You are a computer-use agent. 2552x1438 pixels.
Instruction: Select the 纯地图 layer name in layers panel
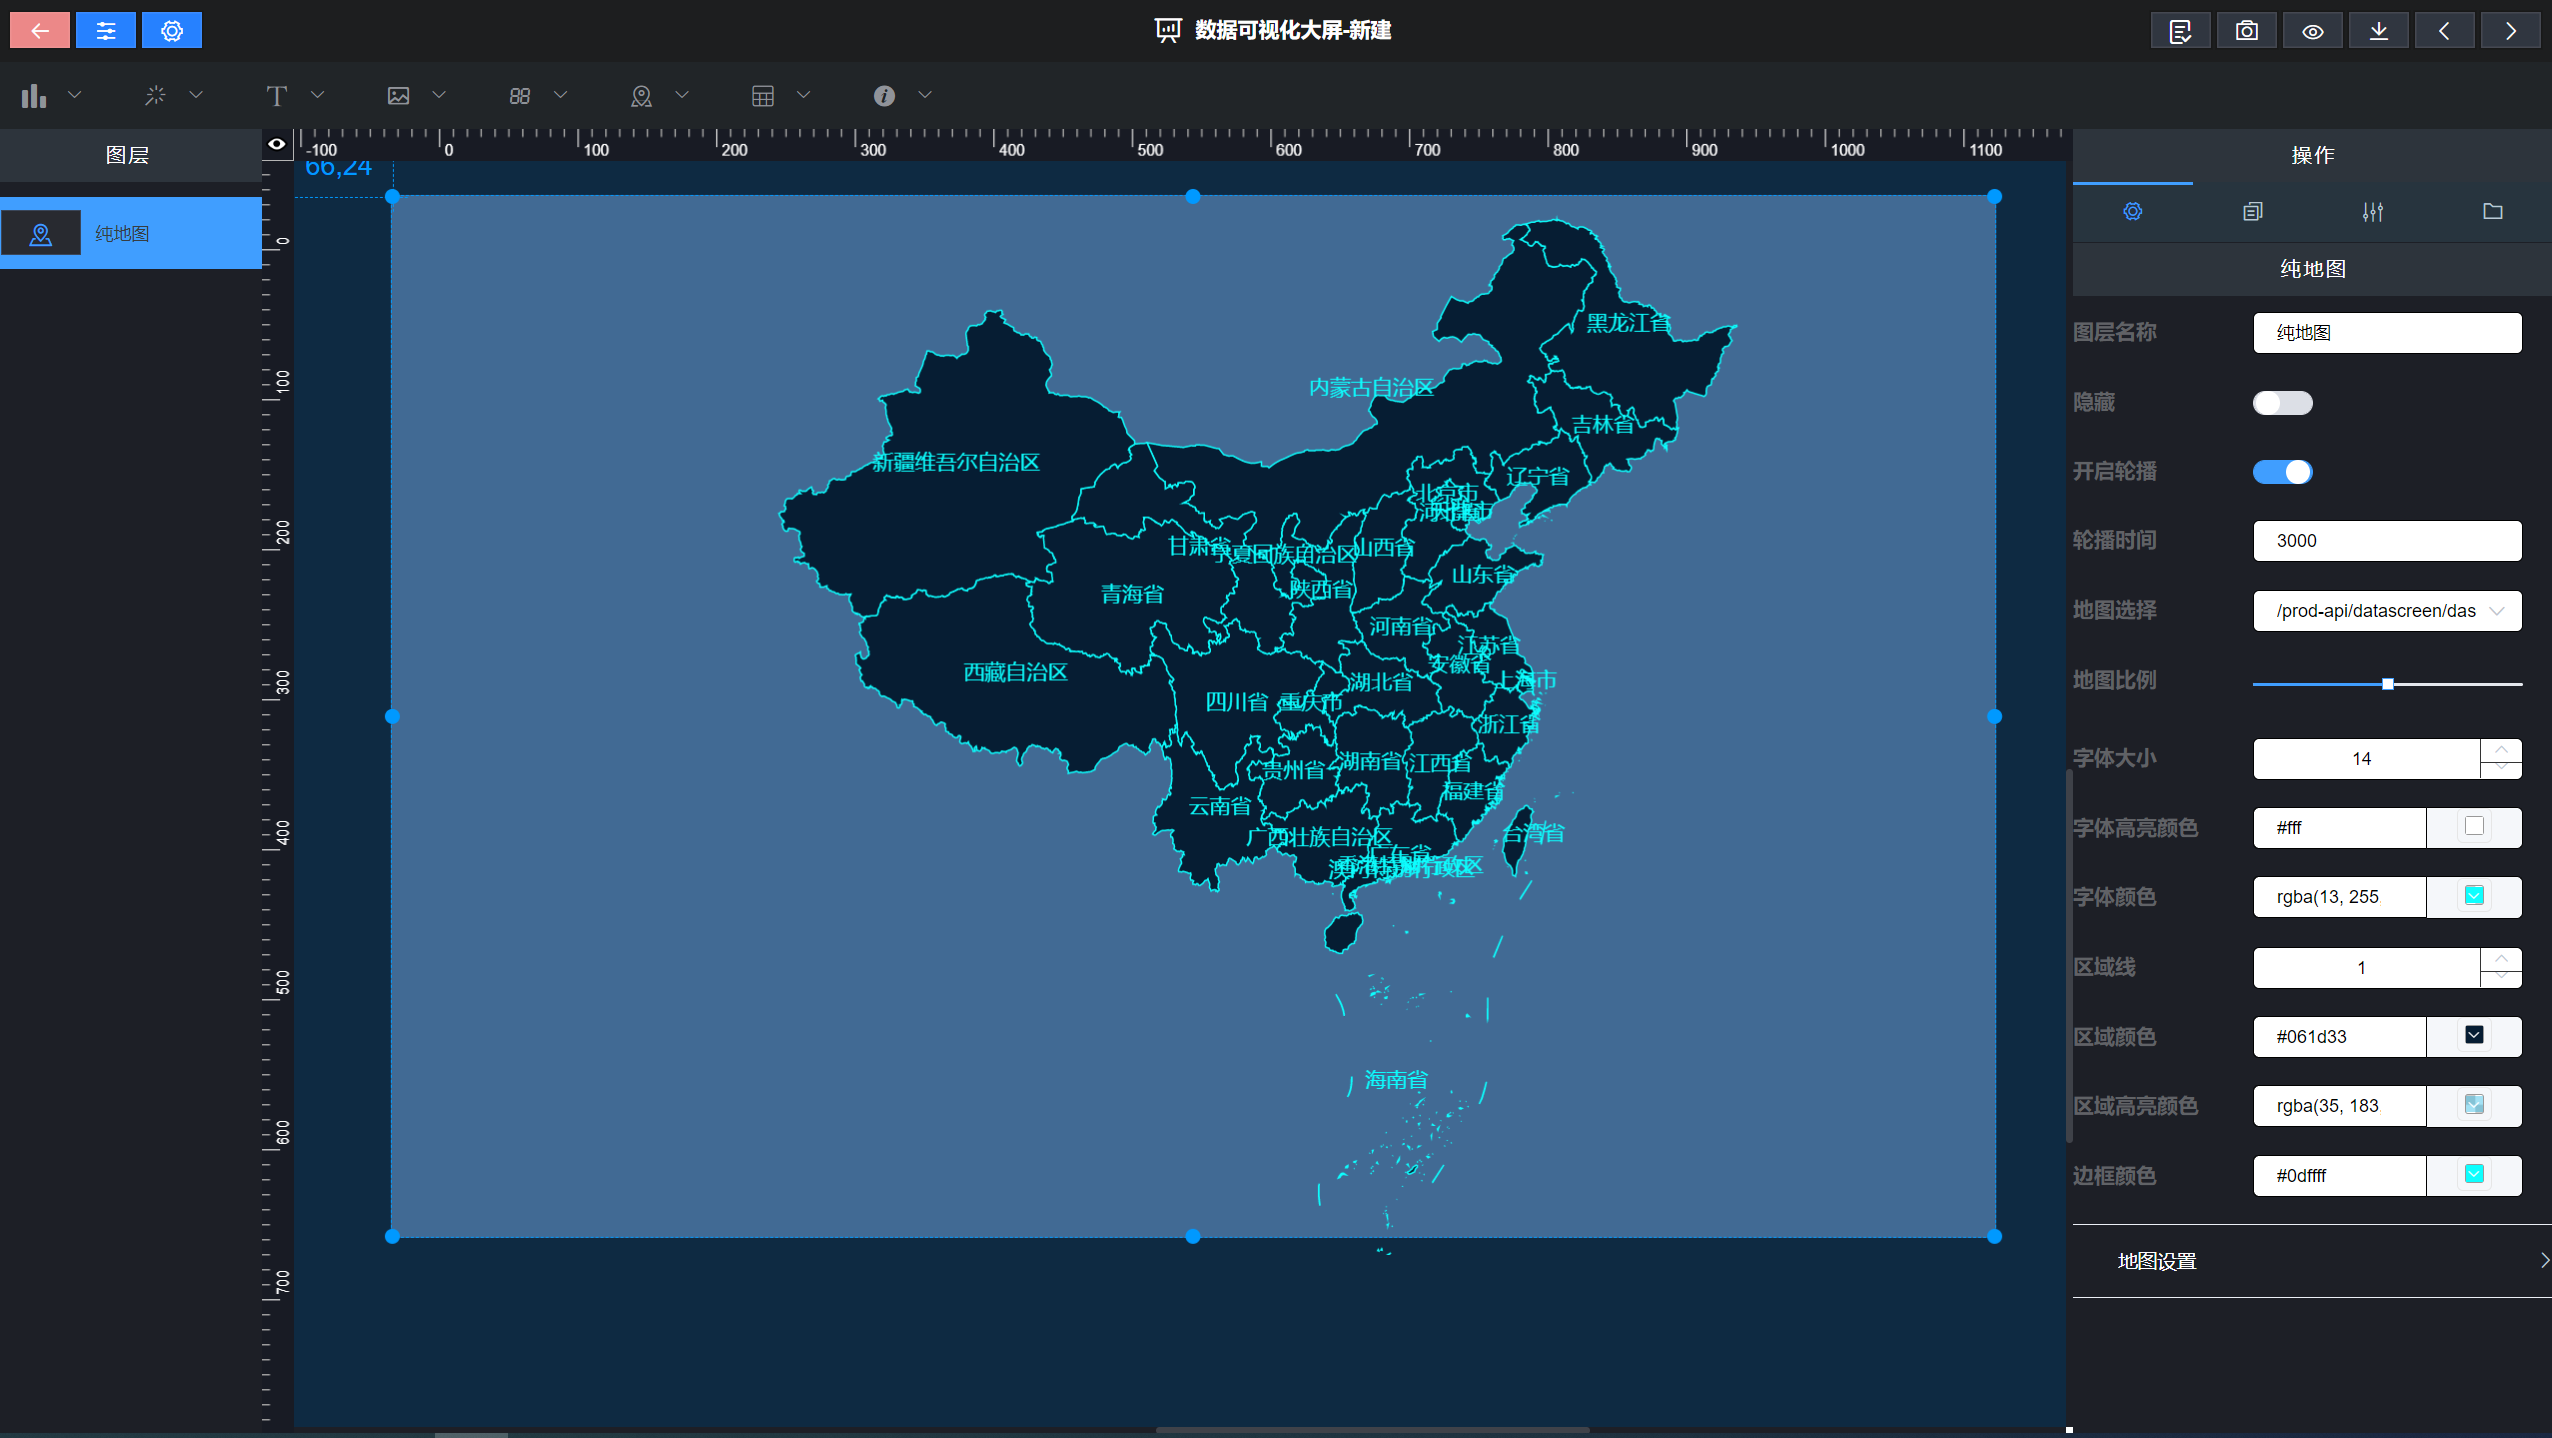pos(122,234)
